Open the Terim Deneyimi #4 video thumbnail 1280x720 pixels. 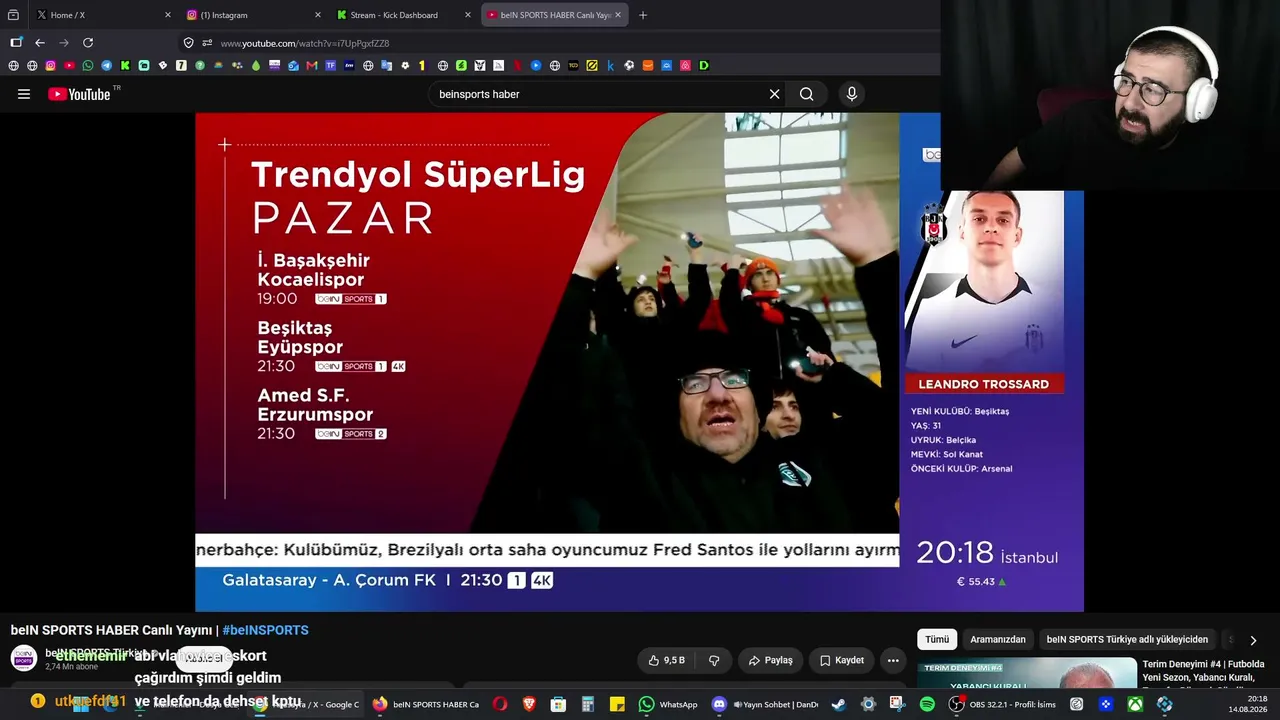point(1029,674)
